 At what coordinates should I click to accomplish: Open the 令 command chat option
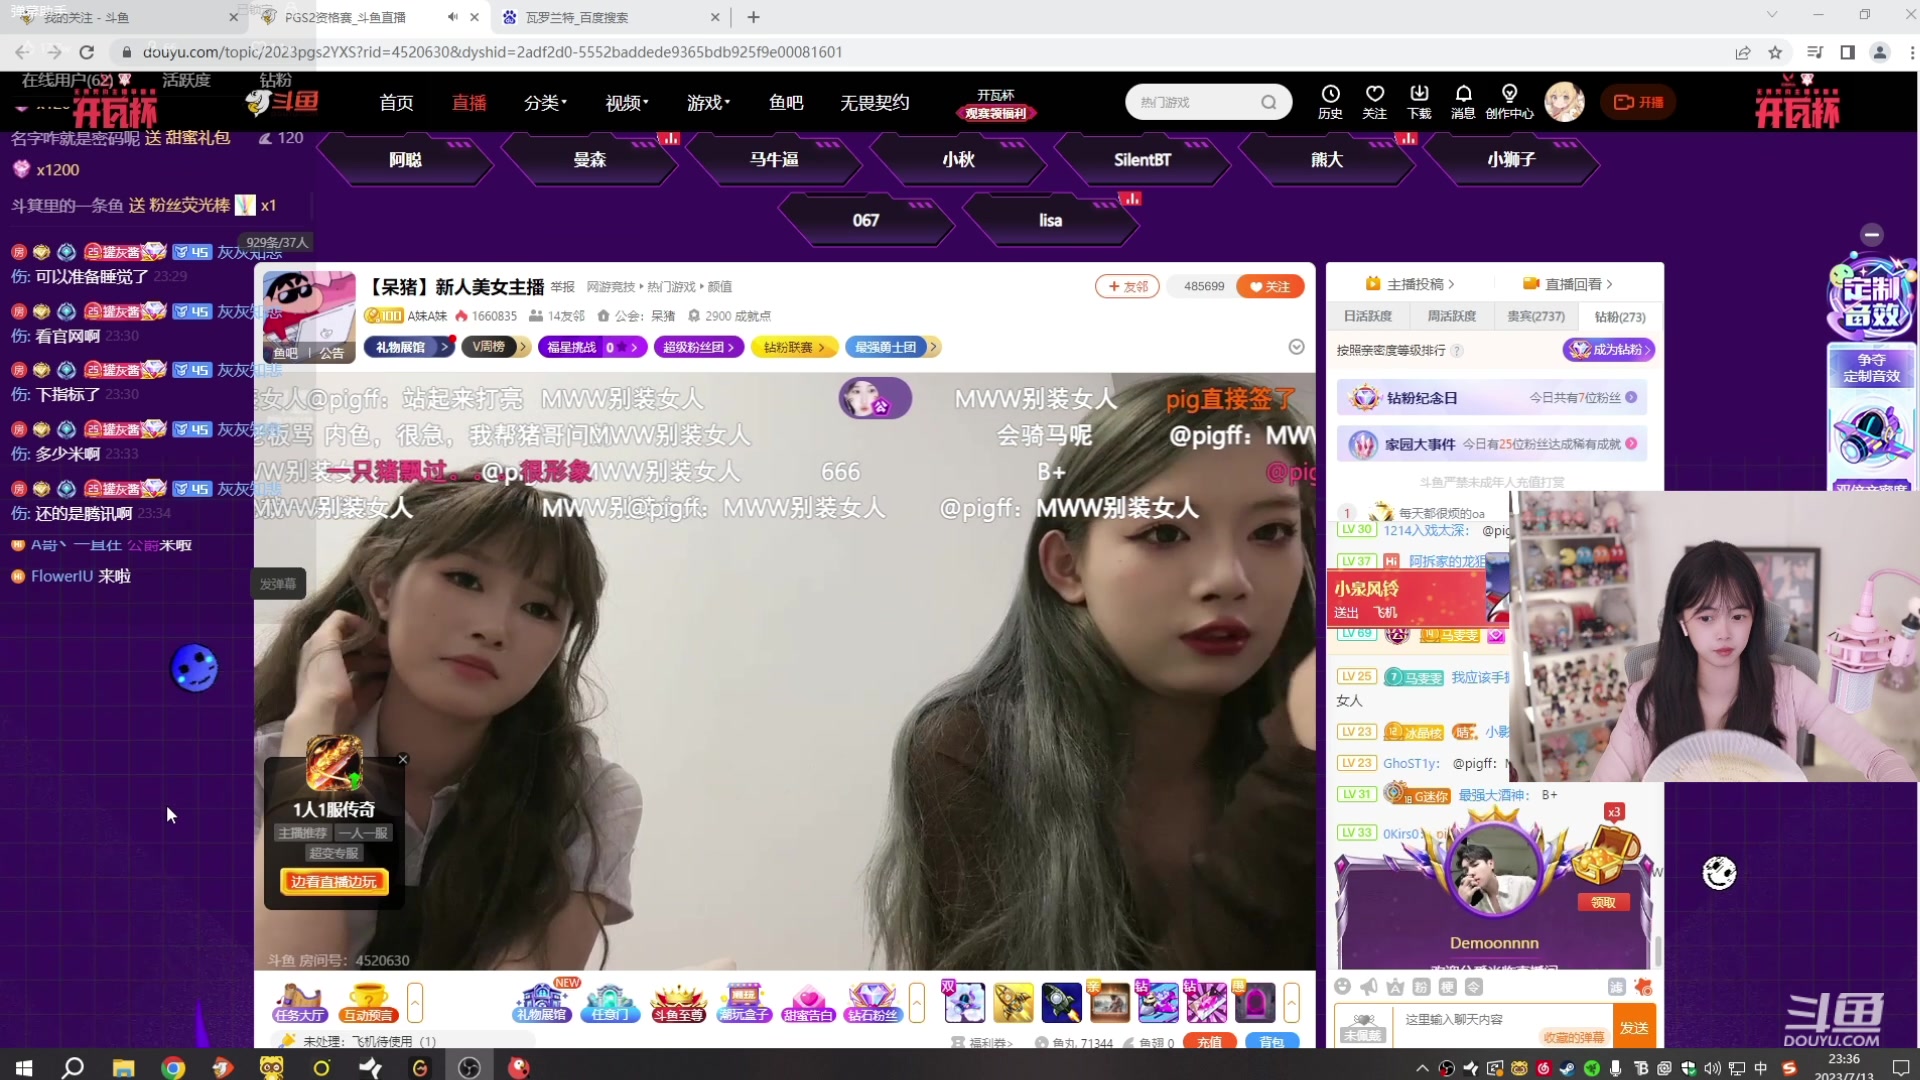click(1473, 987)
